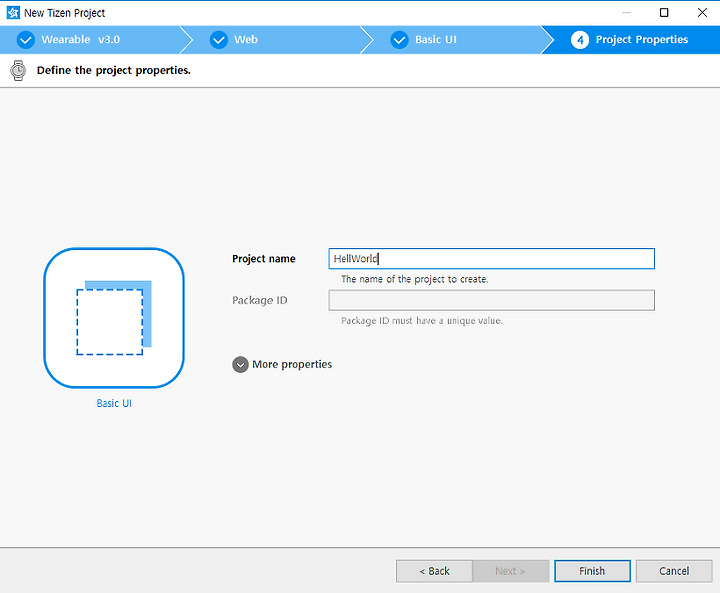This screenshot has height=593, width=720.
Task: Click the Web step checkmark icon
Action: [219, 40]
